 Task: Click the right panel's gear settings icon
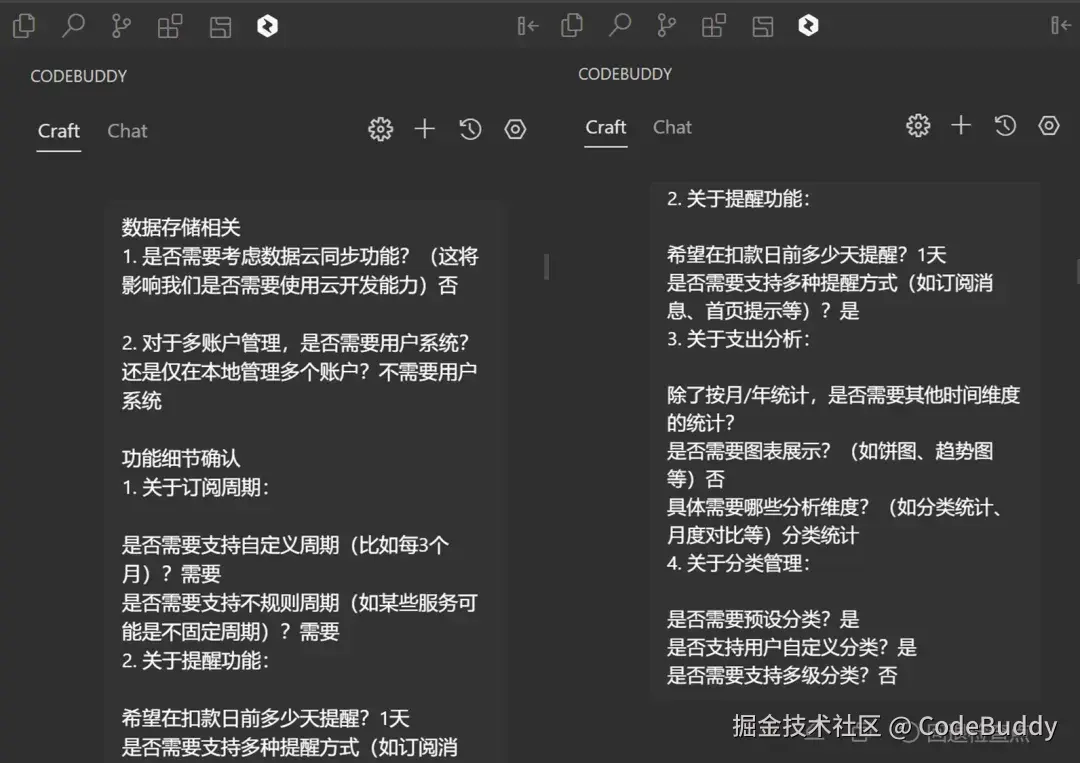(918, 126)
